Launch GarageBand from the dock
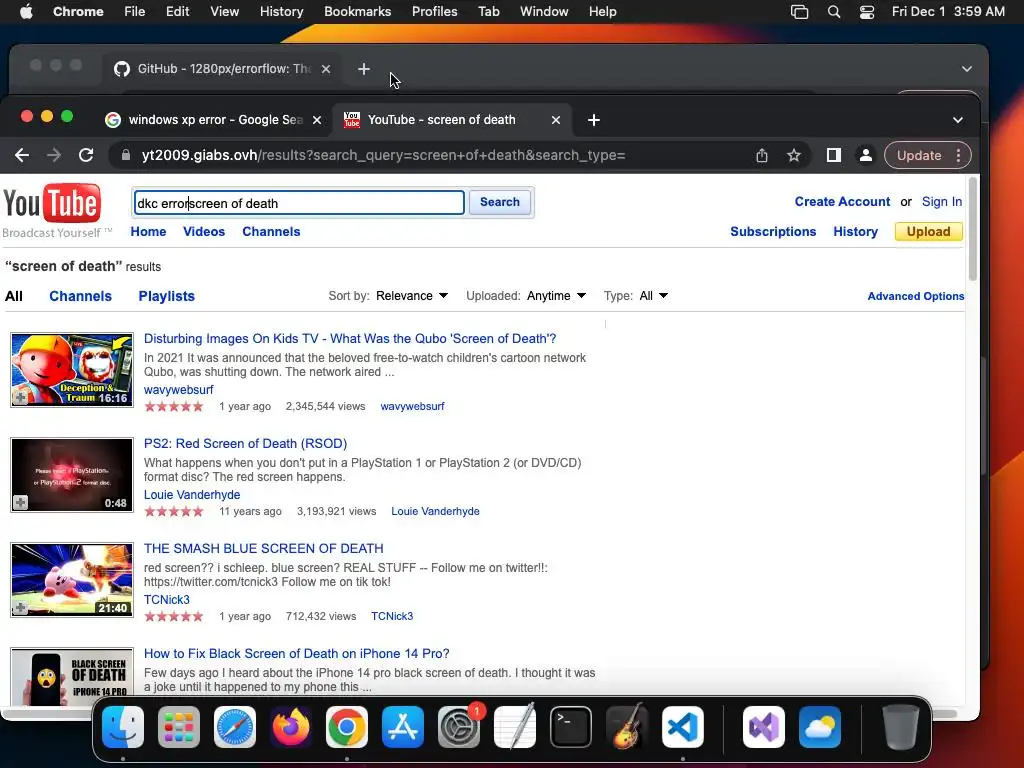This screenshot has width=1024, height=768. 627,727
